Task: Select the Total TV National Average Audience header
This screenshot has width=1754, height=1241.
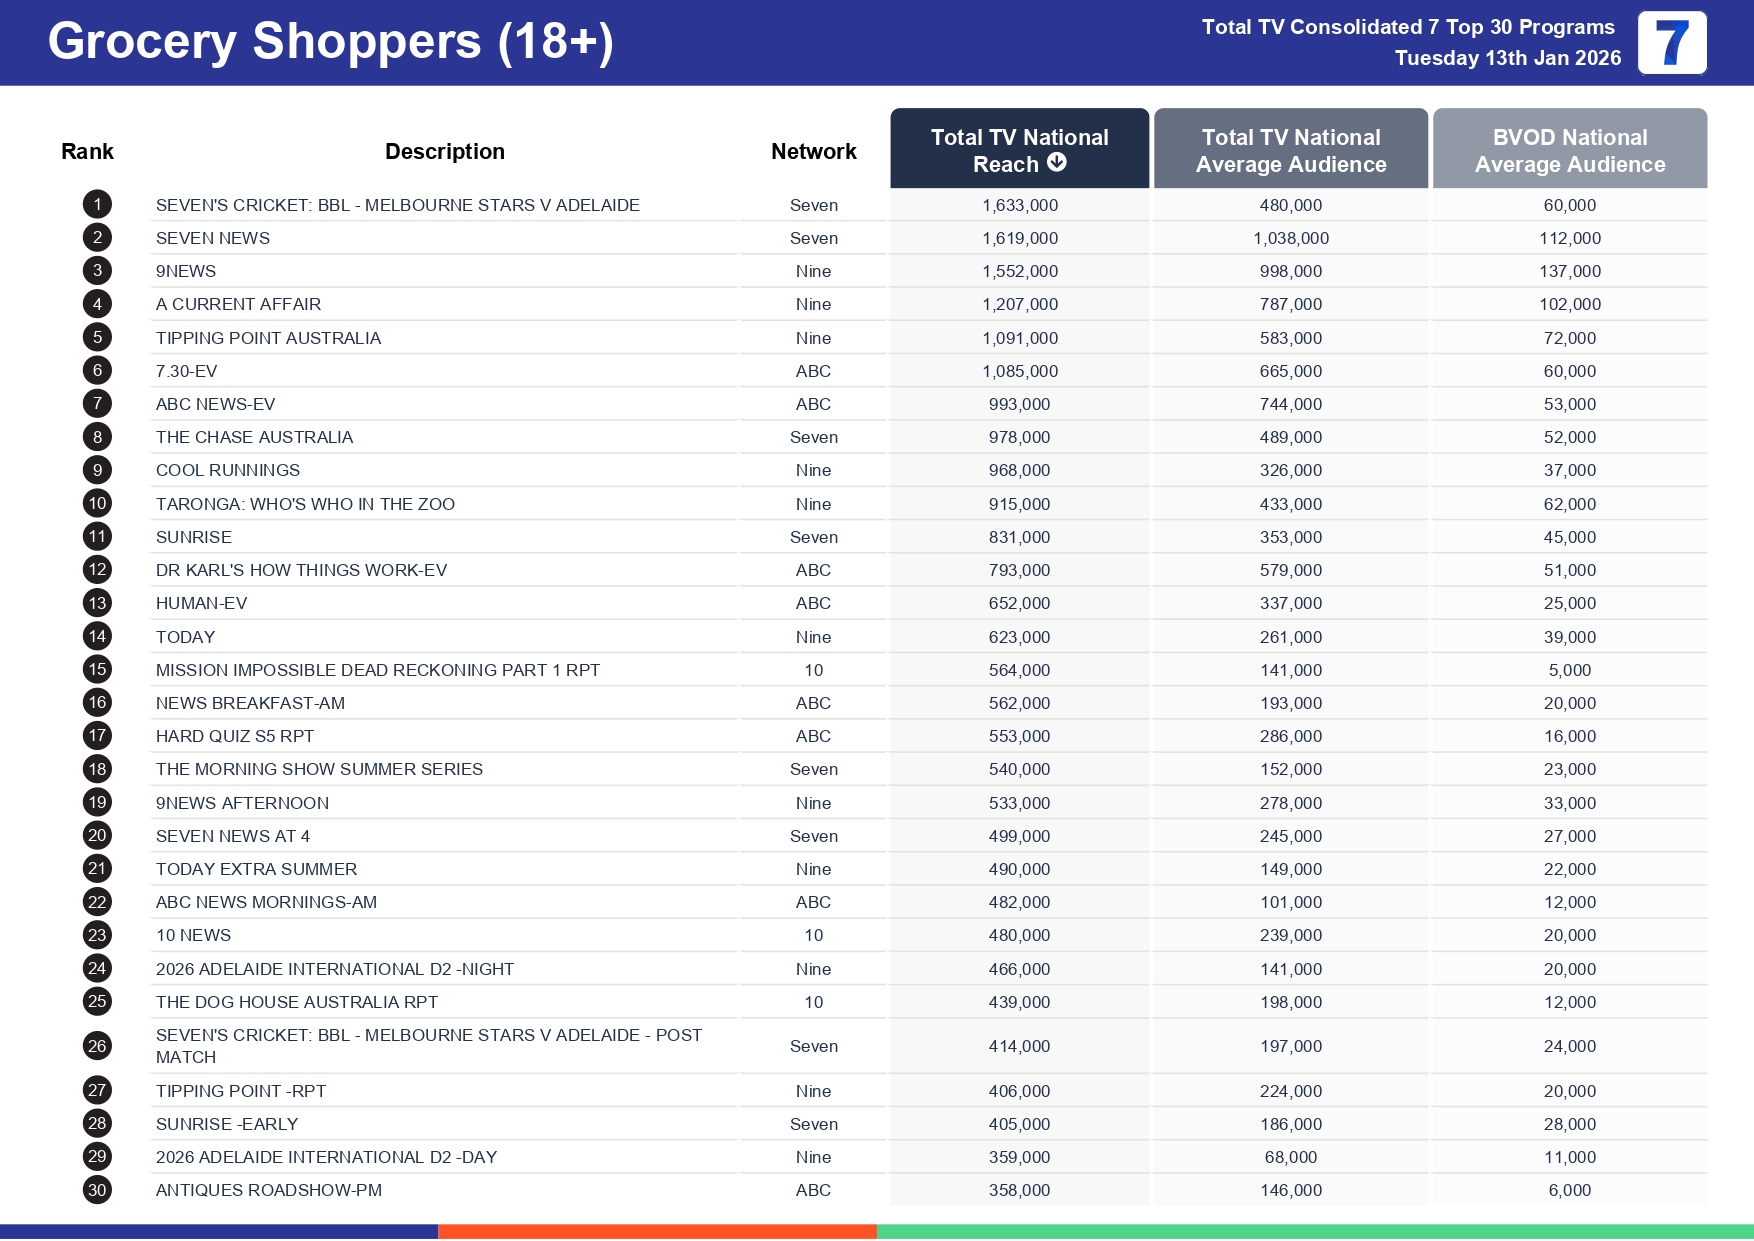Action: tap(1290, 150)
